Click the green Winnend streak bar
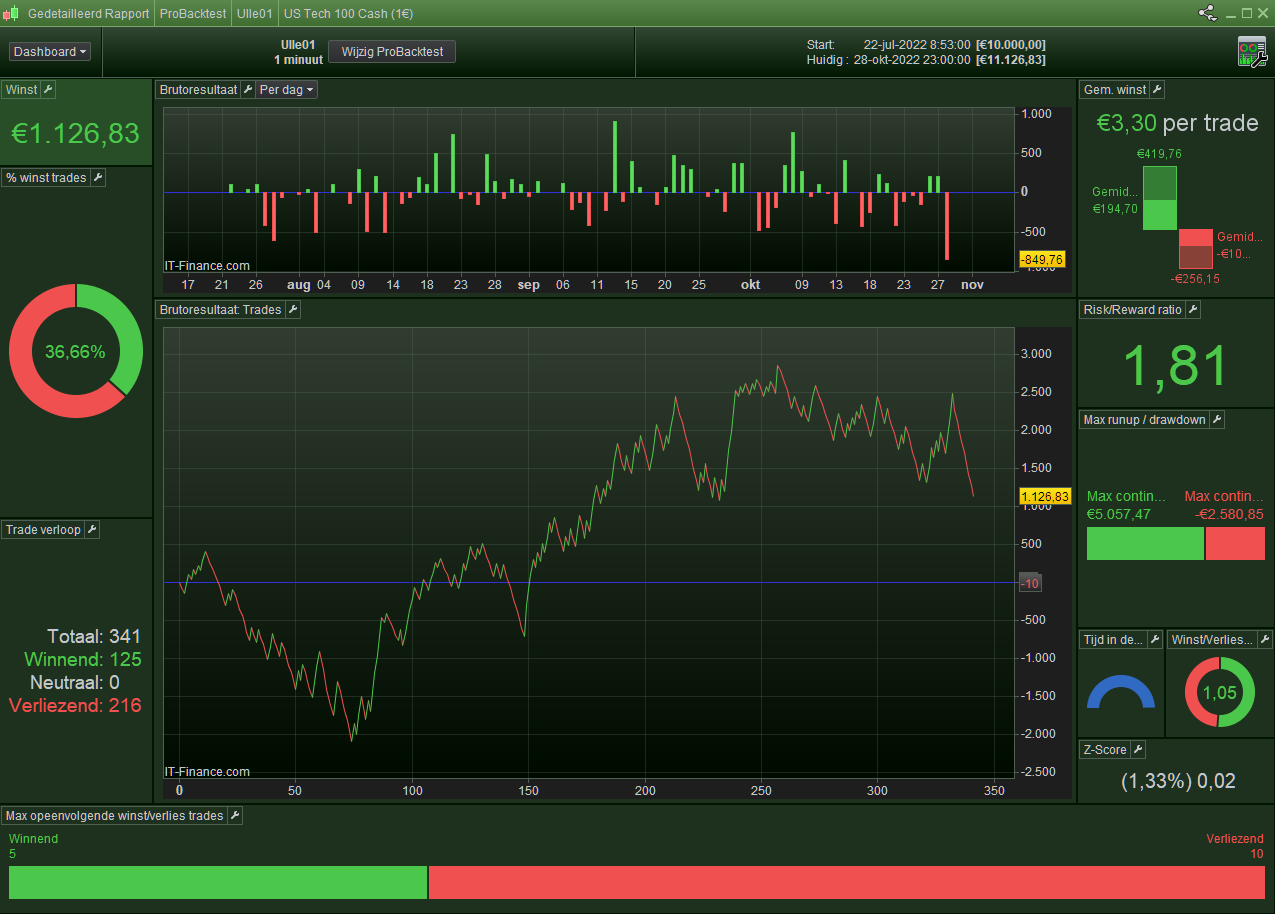The height and width of the screenshot is (914, 1275). click(218, 882)
